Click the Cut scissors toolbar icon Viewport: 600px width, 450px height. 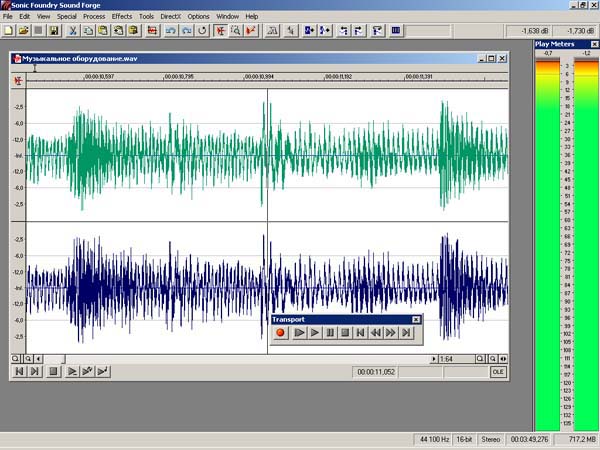pos(72,31)
